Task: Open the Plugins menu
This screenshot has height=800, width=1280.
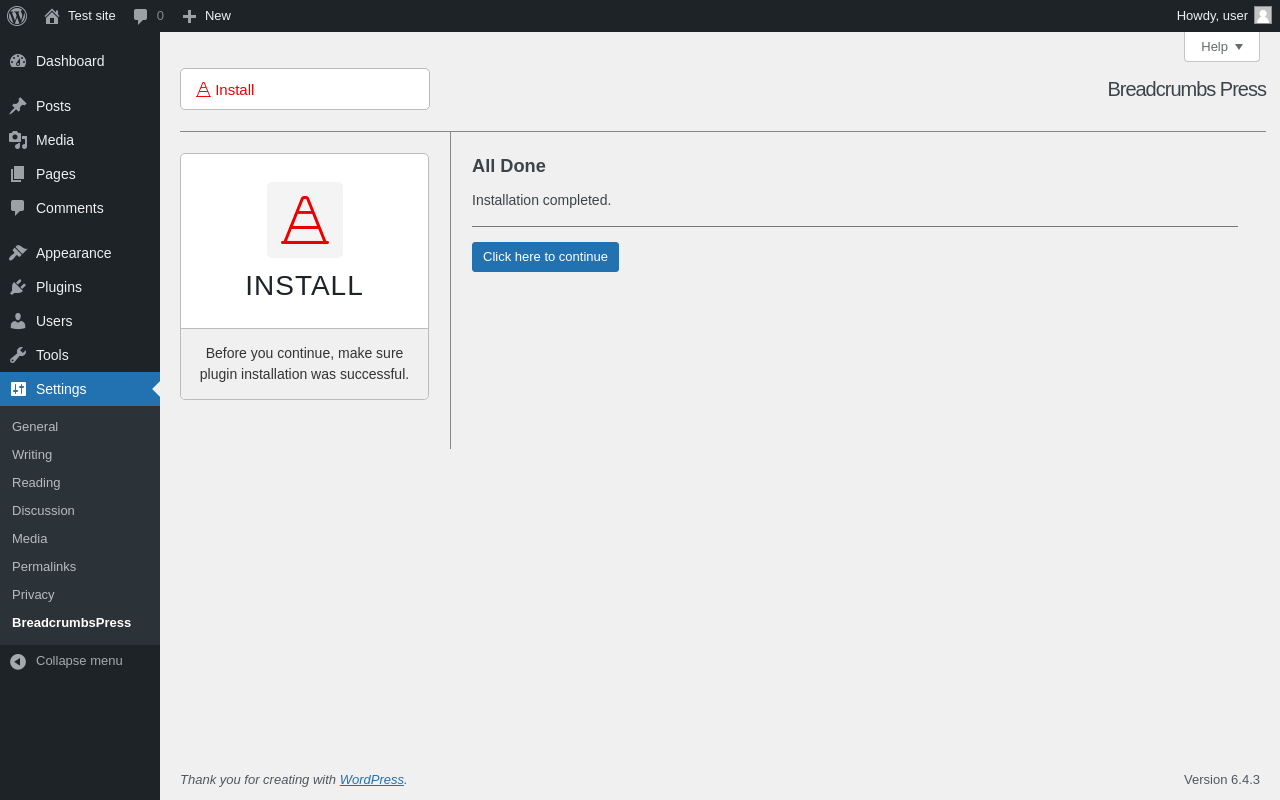Action: (80, 287)
